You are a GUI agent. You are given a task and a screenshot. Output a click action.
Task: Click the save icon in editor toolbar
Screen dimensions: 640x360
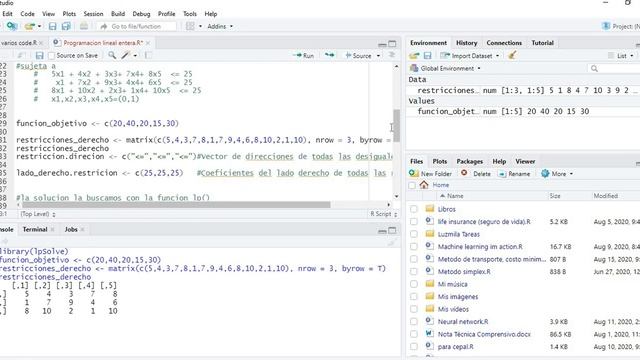[39, 56]
